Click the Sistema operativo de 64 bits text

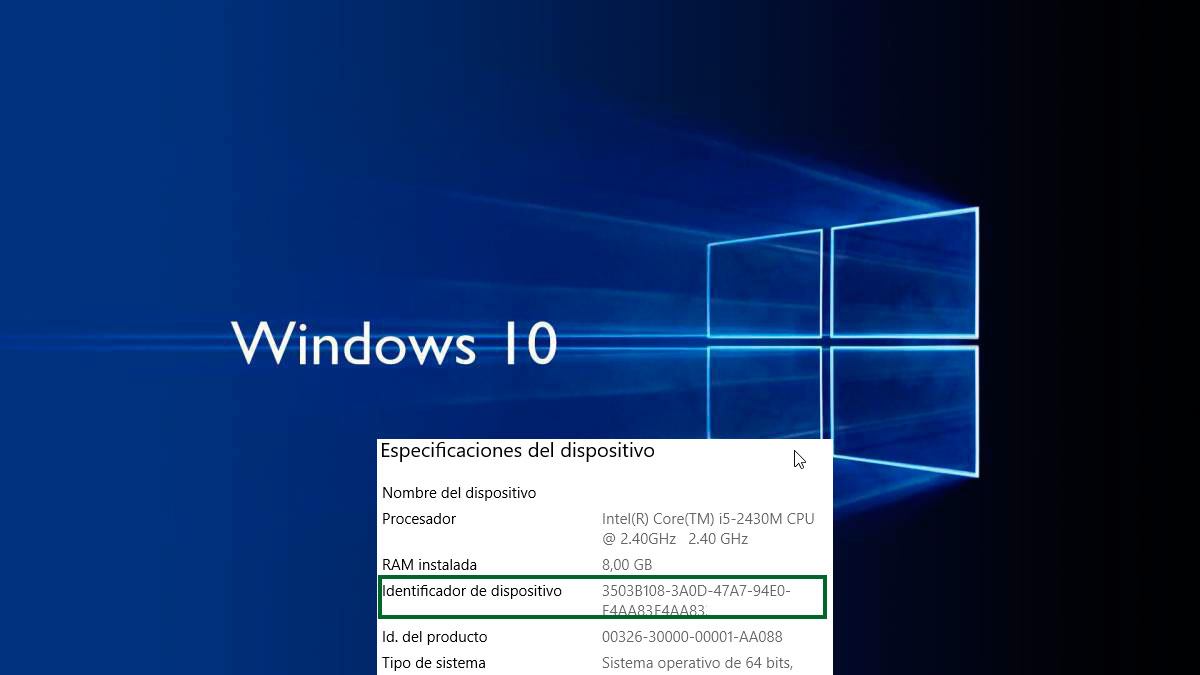click(x=696, y=662)
